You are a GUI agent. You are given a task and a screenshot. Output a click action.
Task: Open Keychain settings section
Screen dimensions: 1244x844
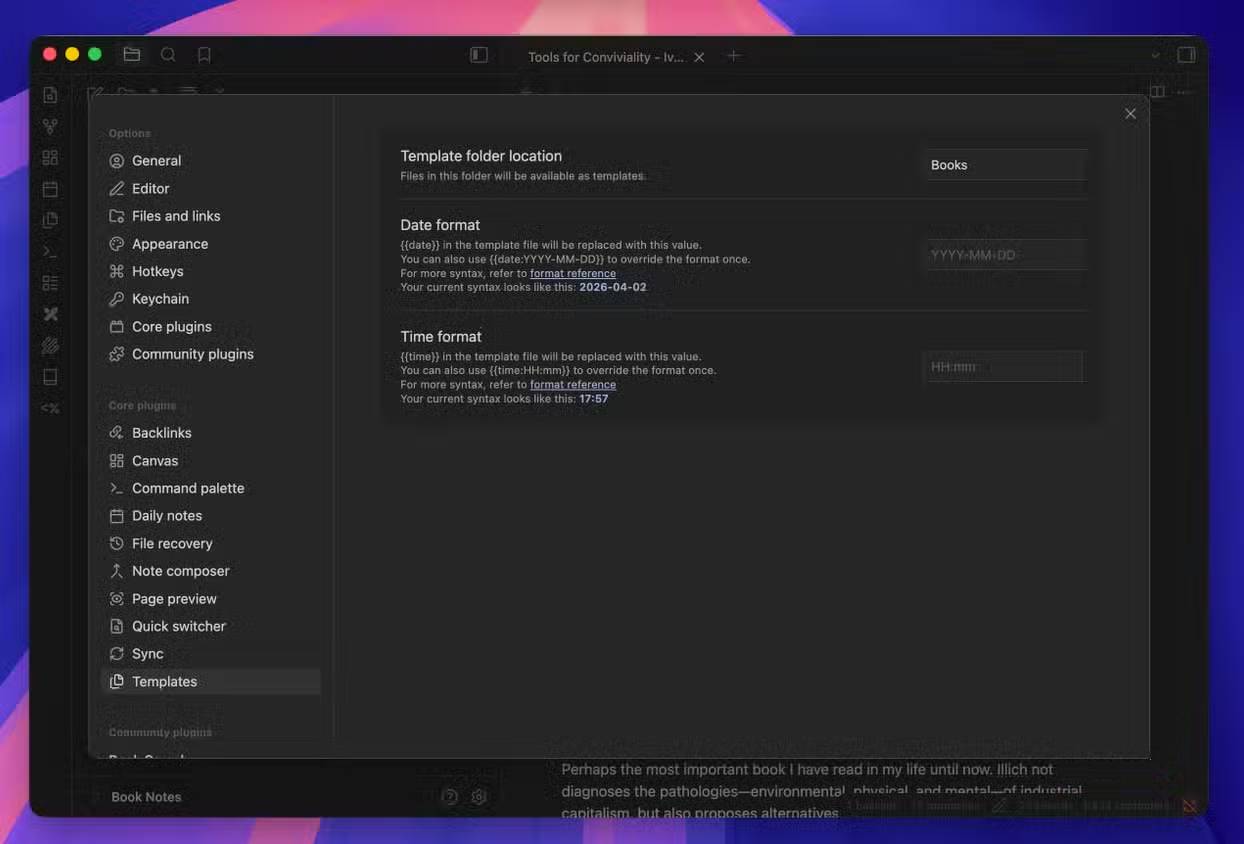pos(211,299)
